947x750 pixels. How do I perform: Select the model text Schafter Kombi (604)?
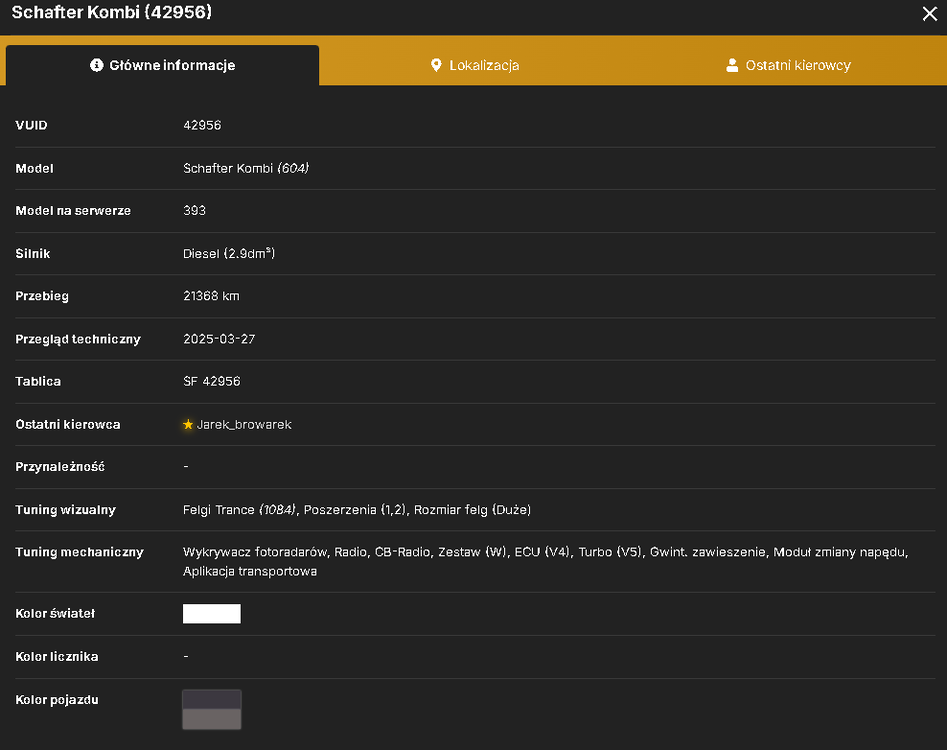[246, 168]
